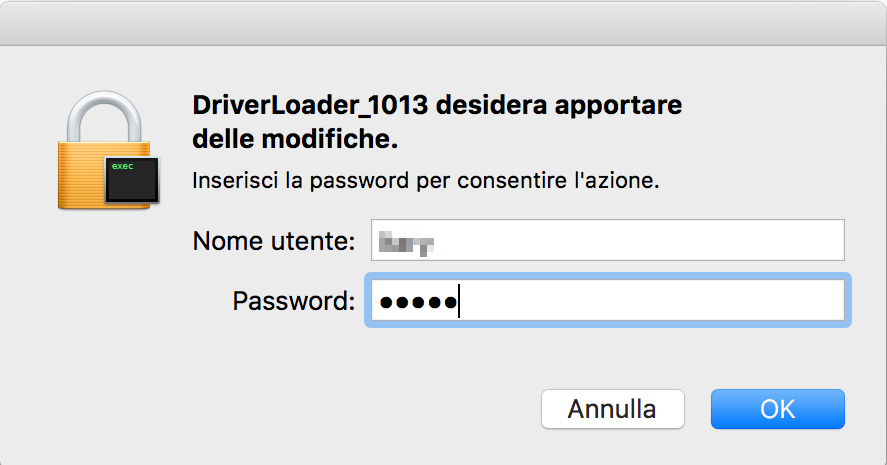The width and height of the screenshot is (887, 465).
Task: Focus the Nome utente text field
Action: [x=608, y=240]
